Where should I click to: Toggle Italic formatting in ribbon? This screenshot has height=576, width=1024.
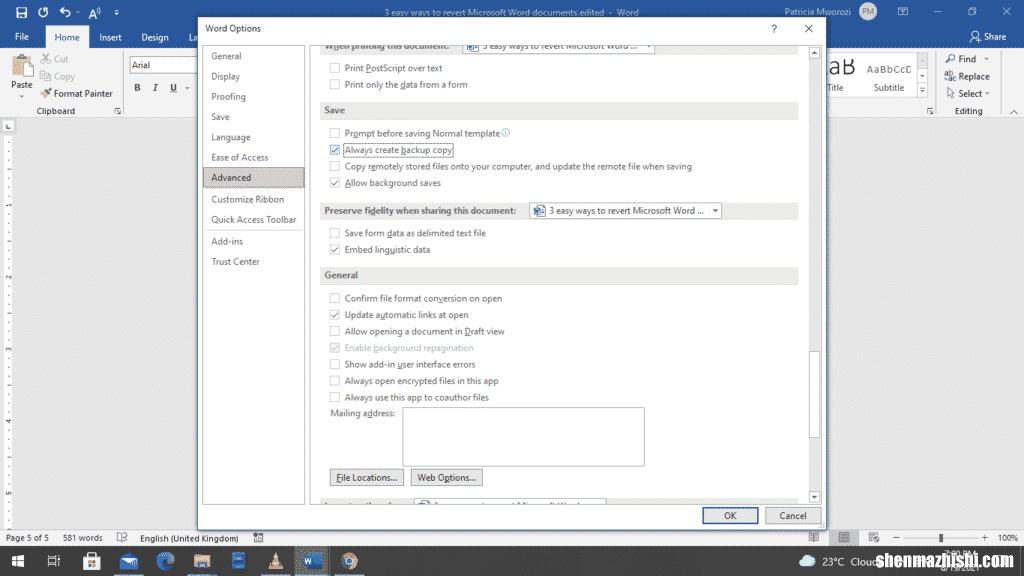tap(155, 88)
